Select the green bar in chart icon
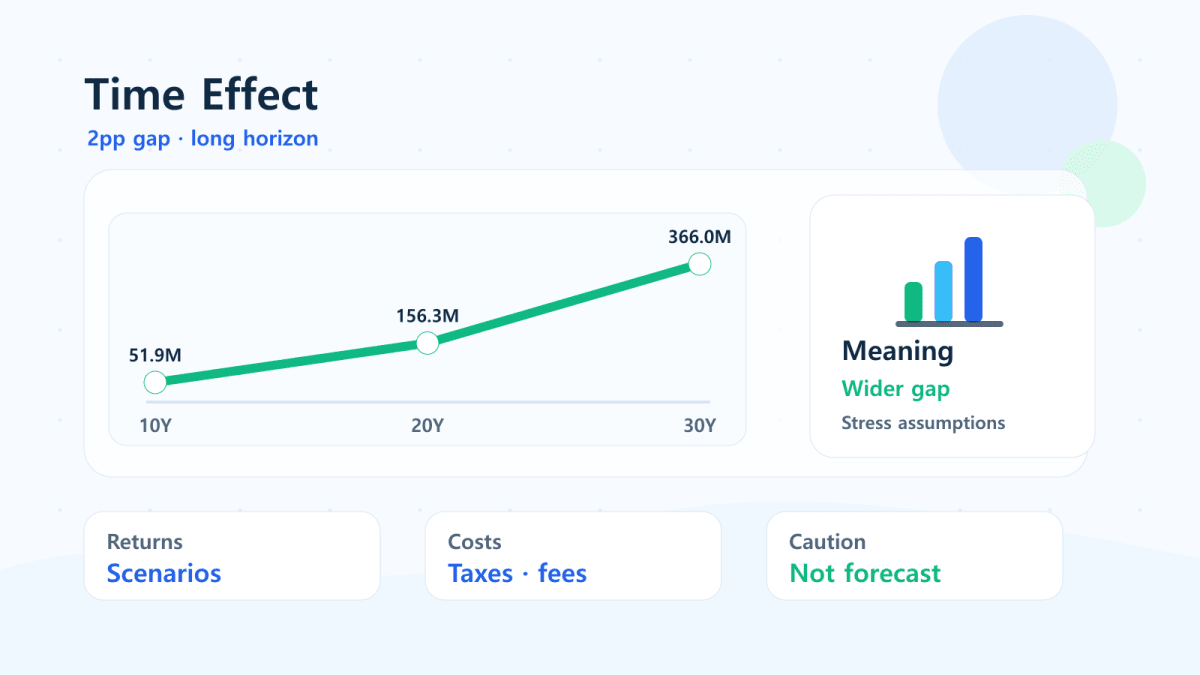The width and height of the screenshot is (1200, 675). point(913,301)
